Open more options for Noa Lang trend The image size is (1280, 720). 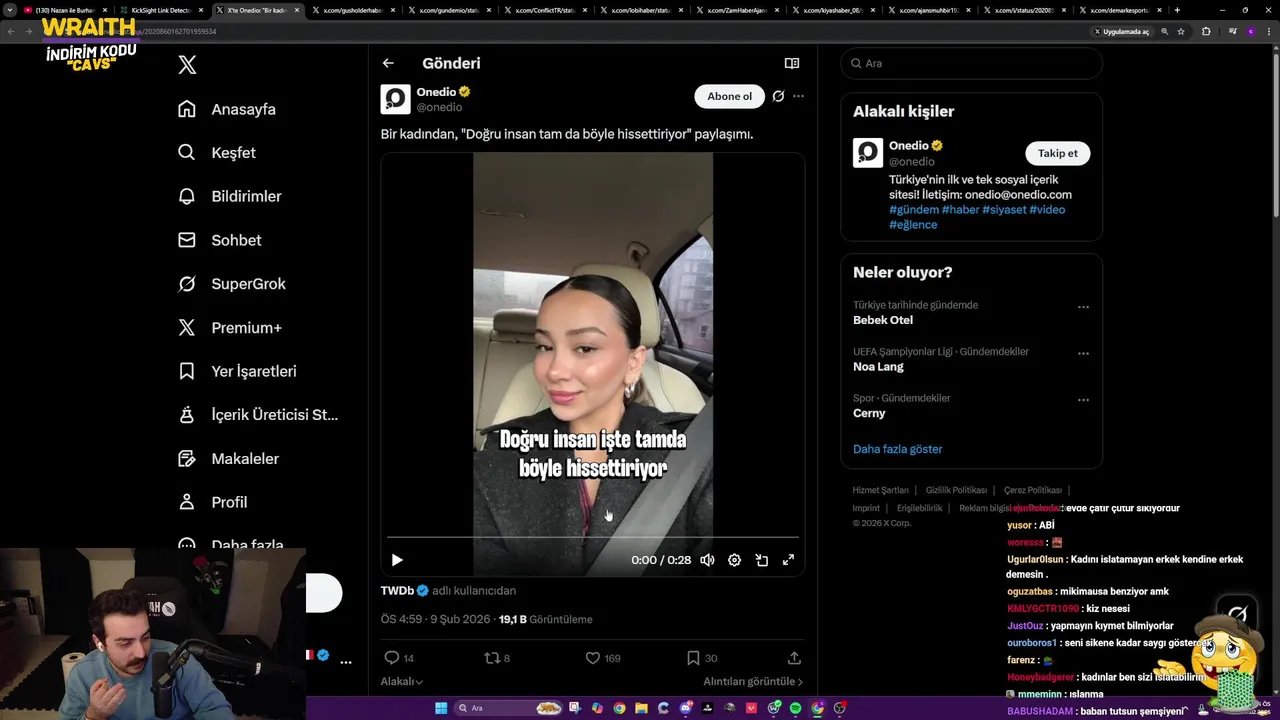coord(1083,353)
